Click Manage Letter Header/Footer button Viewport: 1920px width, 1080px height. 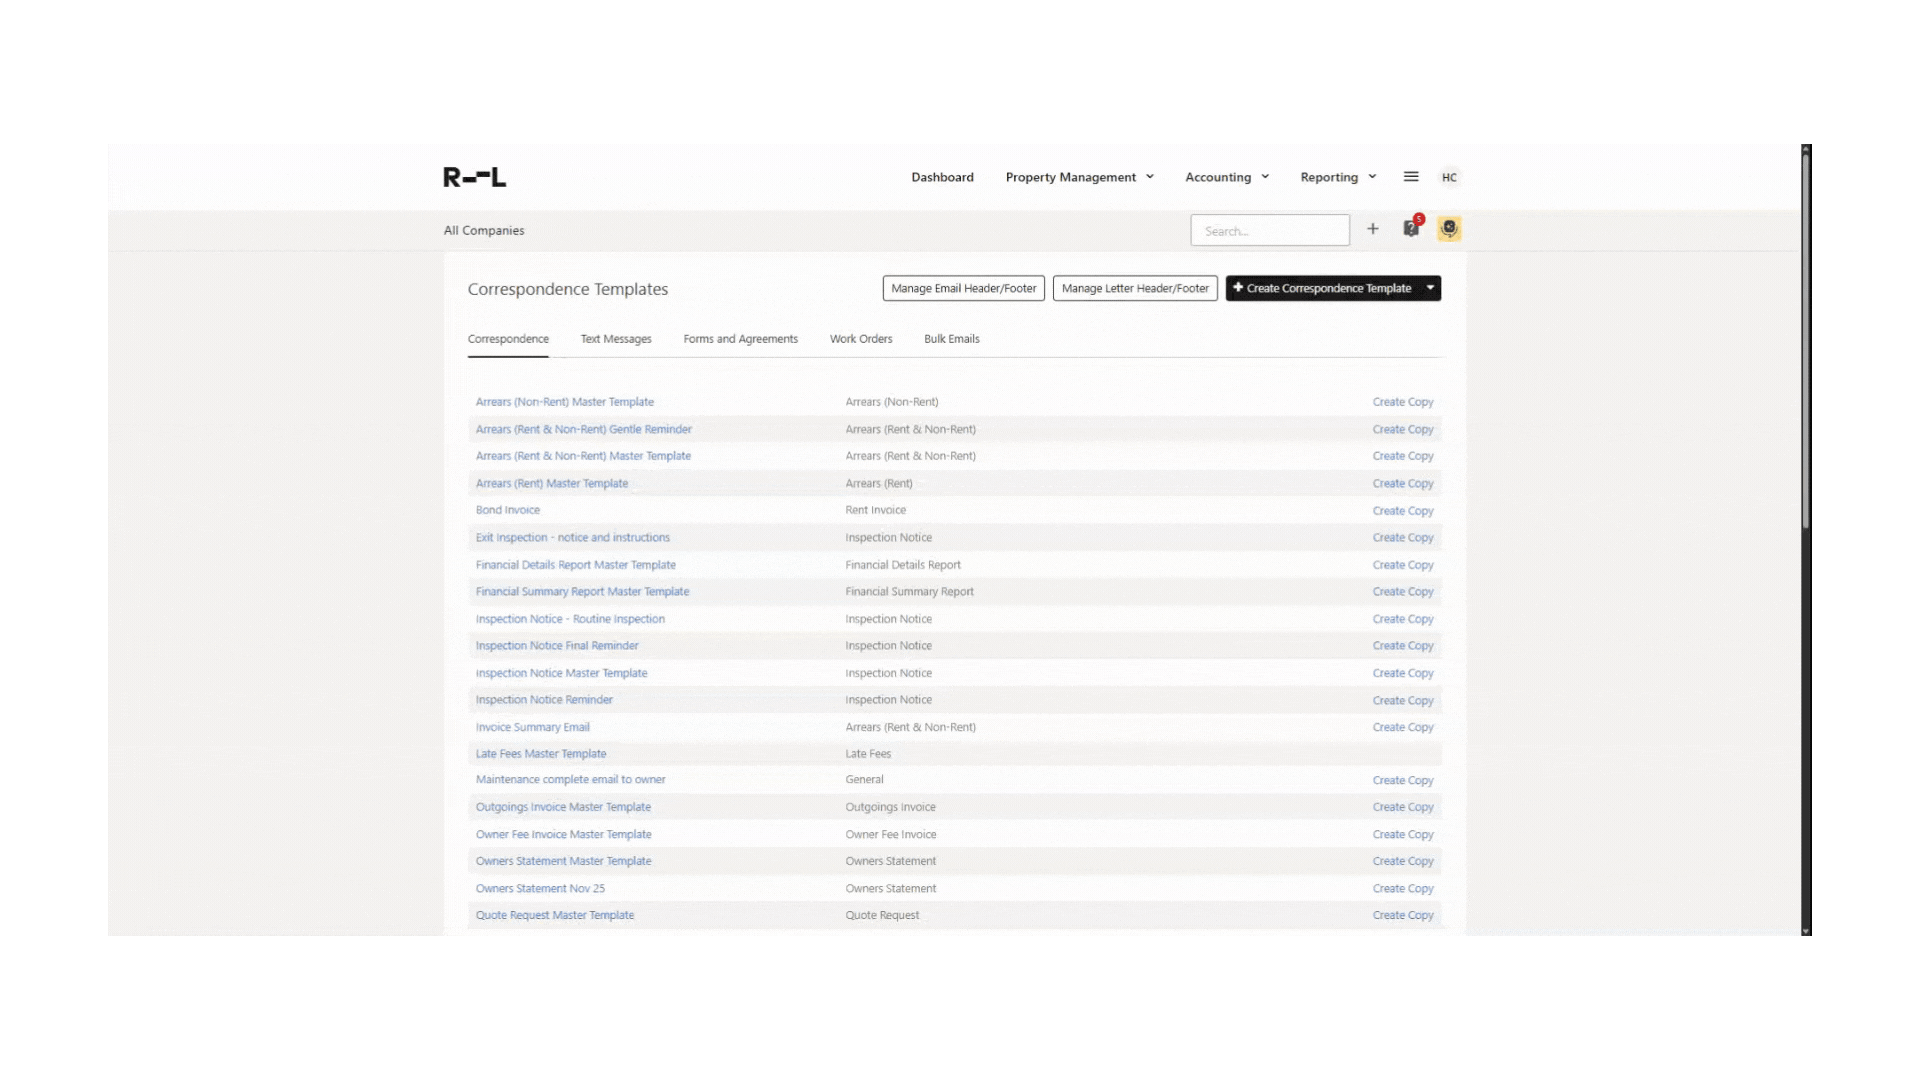pos(1135,288)
